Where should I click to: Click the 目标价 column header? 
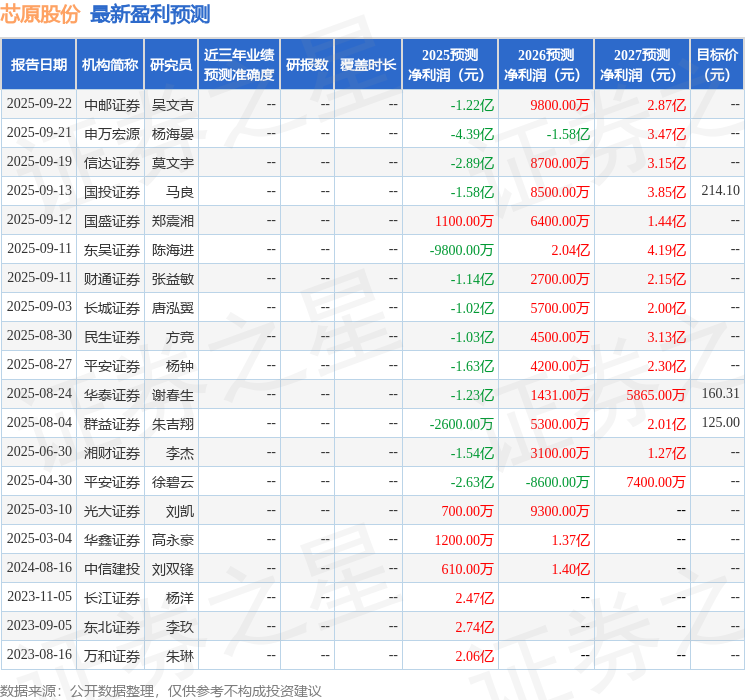point(717,65)
